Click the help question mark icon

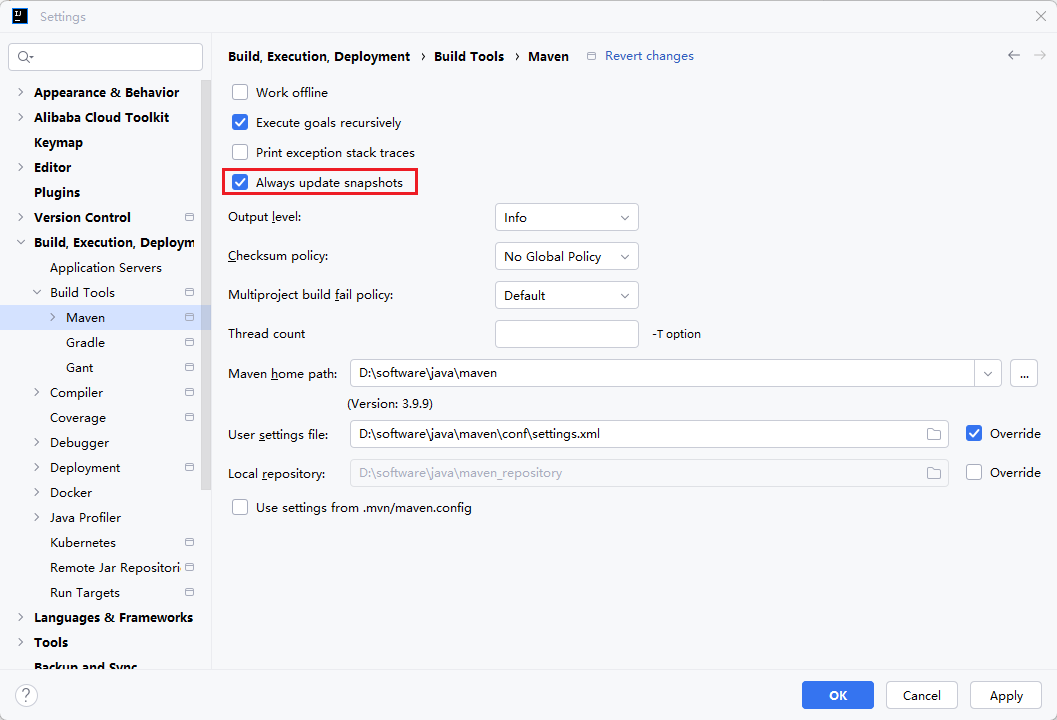(x=26, y=695)
